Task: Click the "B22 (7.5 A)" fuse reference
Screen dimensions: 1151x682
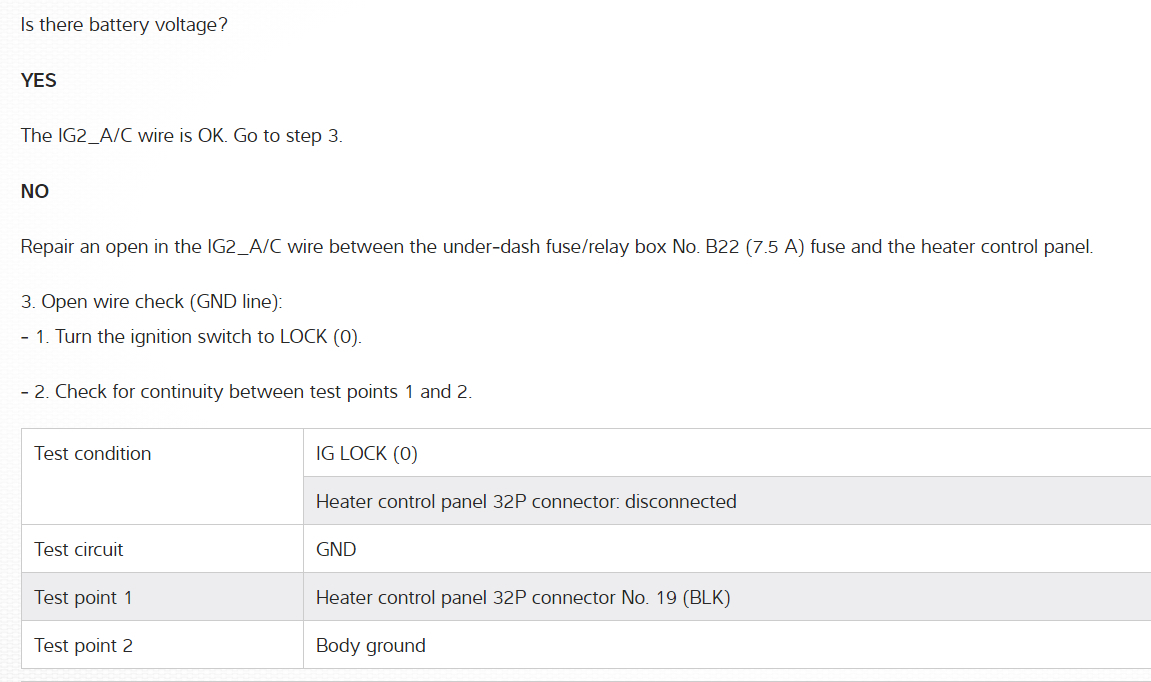Action: pos(754,246)
